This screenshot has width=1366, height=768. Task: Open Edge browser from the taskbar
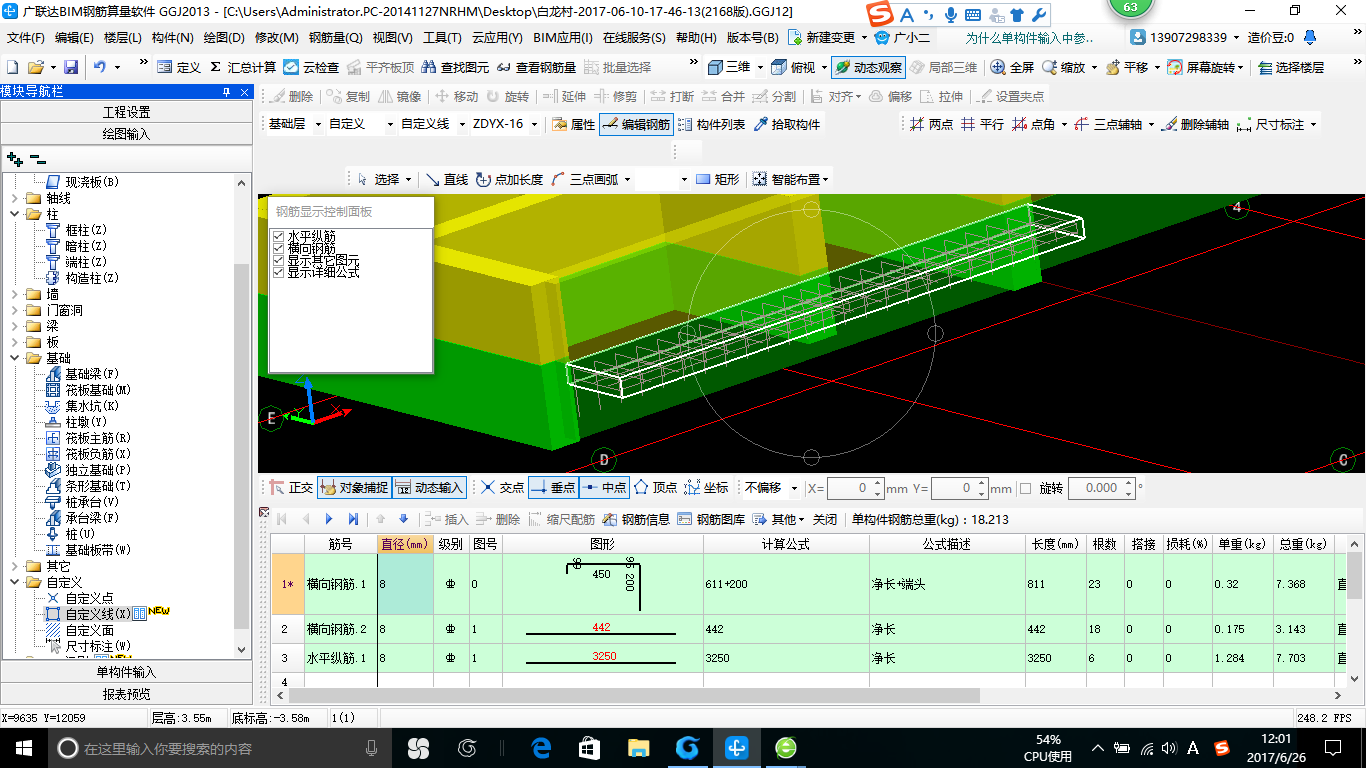(x=541, y=747)
